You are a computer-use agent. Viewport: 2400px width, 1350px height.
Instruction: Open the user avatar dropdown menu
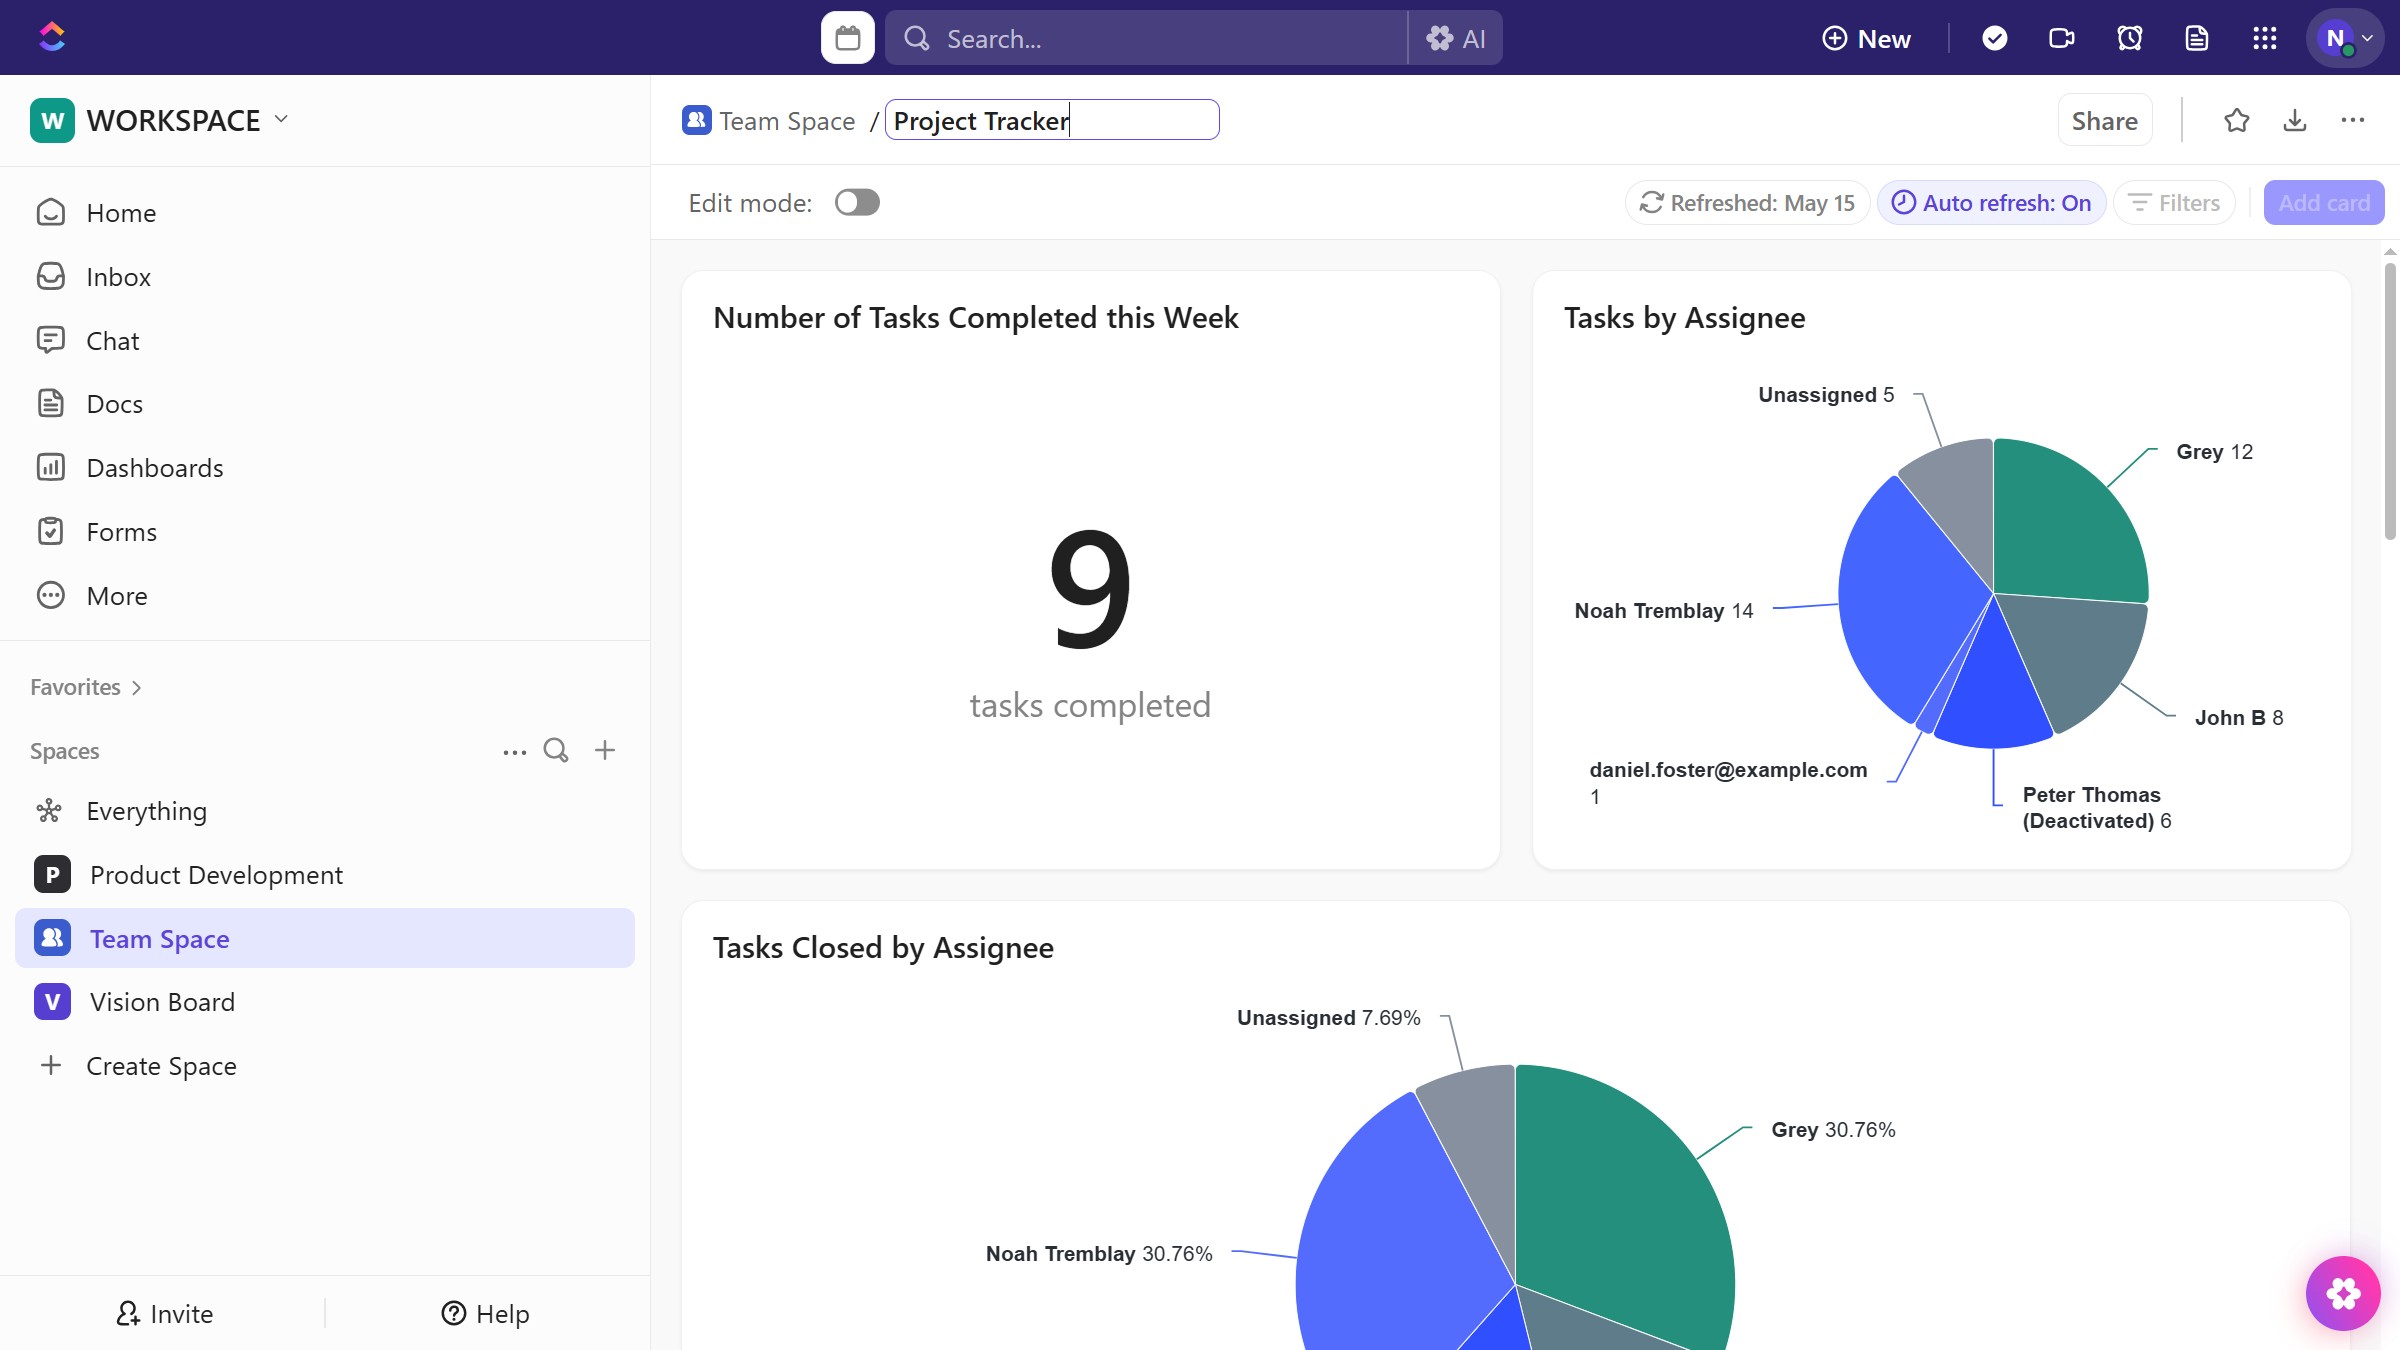(2345, 38)
